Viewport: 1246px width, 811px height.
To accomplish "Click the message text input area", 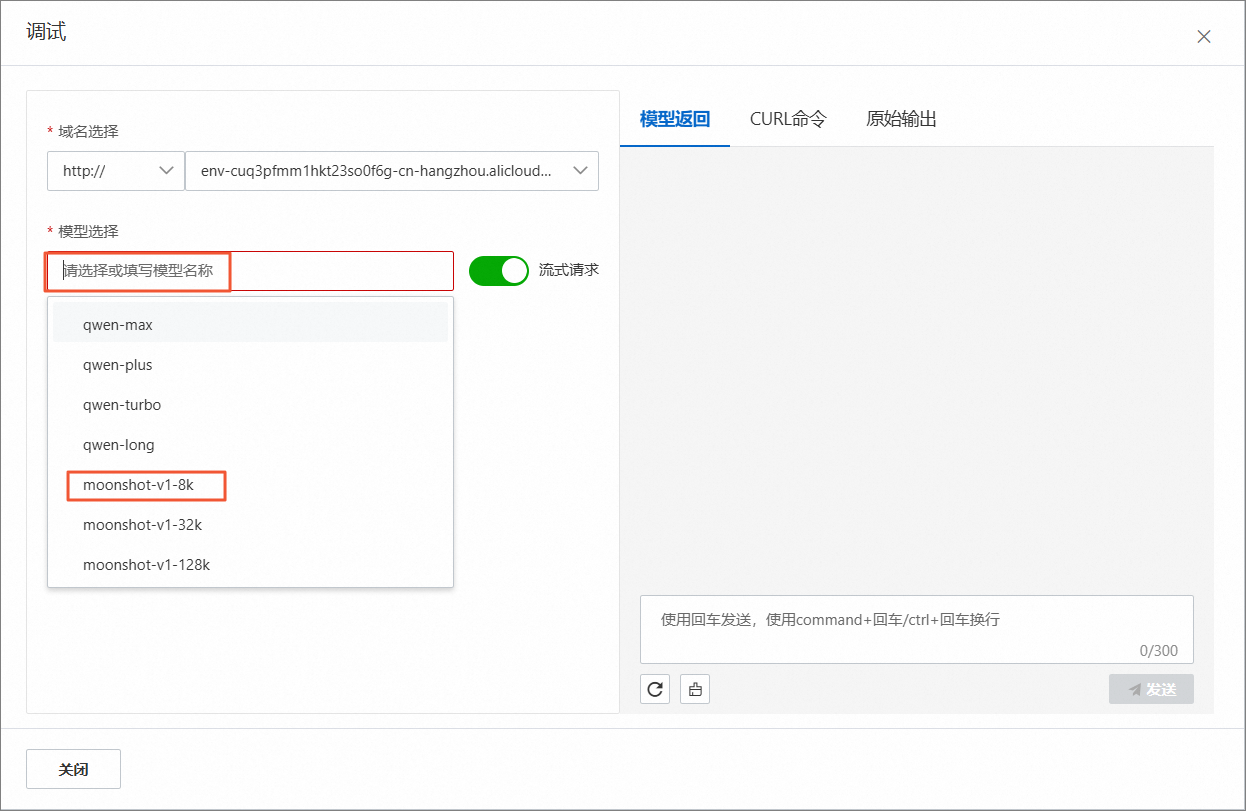I will coord(916,629).
